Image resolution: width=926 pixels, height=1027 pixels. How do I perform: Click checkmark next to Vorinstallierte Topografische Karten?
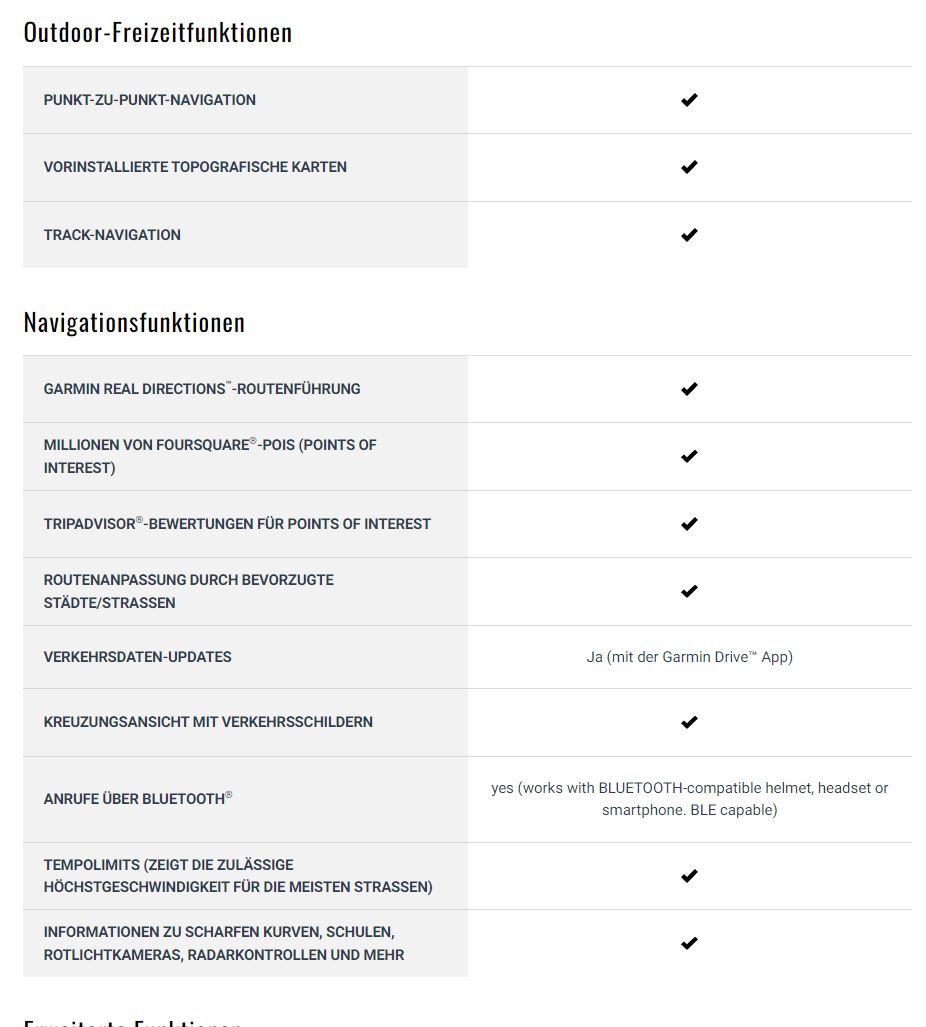tap(689, 167)
